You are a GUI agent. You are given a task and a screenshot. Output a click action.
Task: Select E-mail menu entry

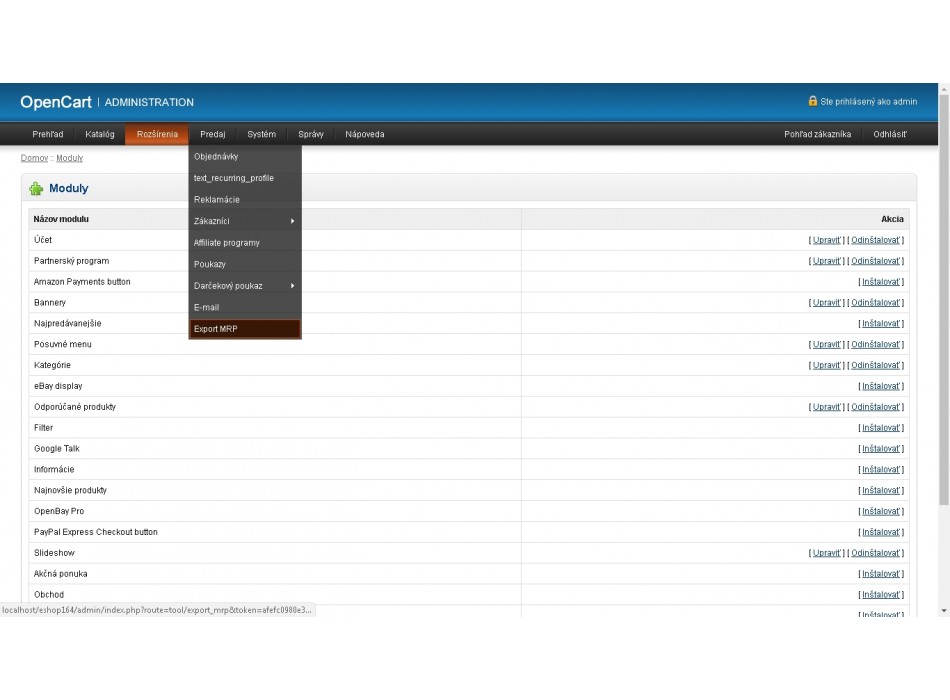pos(245,307)
